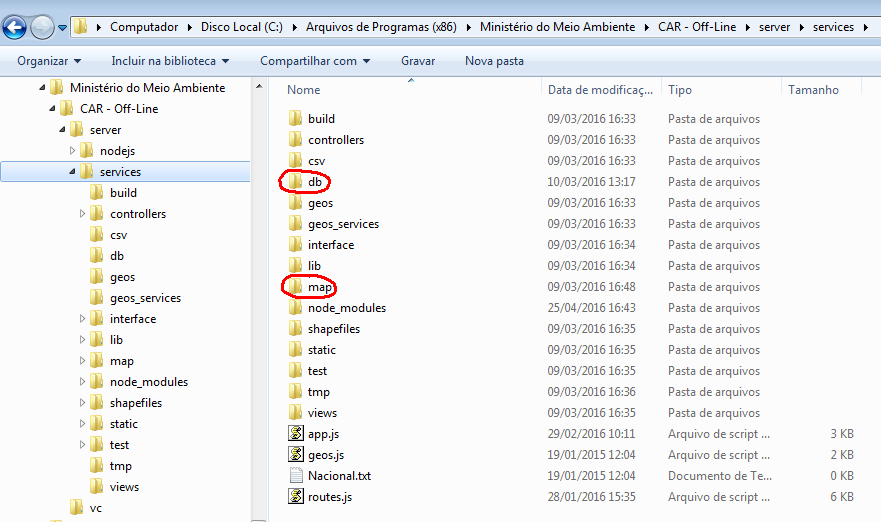Click views folder icon in file list
Image resolution: width=882 pixels, height=522 pixels.
295,412
